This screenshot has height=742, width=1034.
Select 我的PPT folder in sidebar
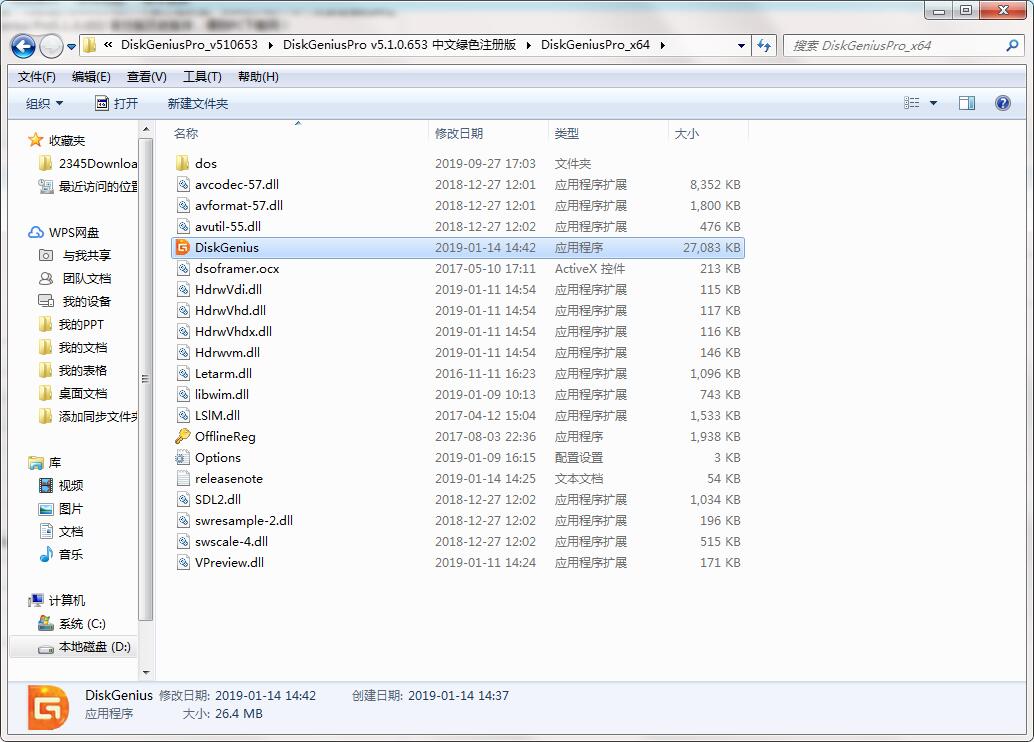pyautogui.click(x=80, y=325)
